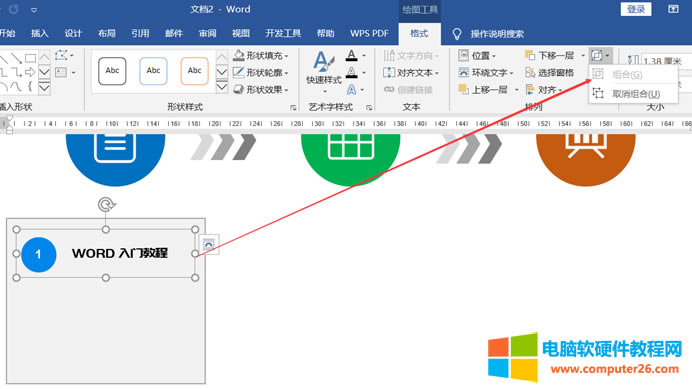Switch to the 插入 tab
Screen dimensions: 692x389
coord(40,34)
